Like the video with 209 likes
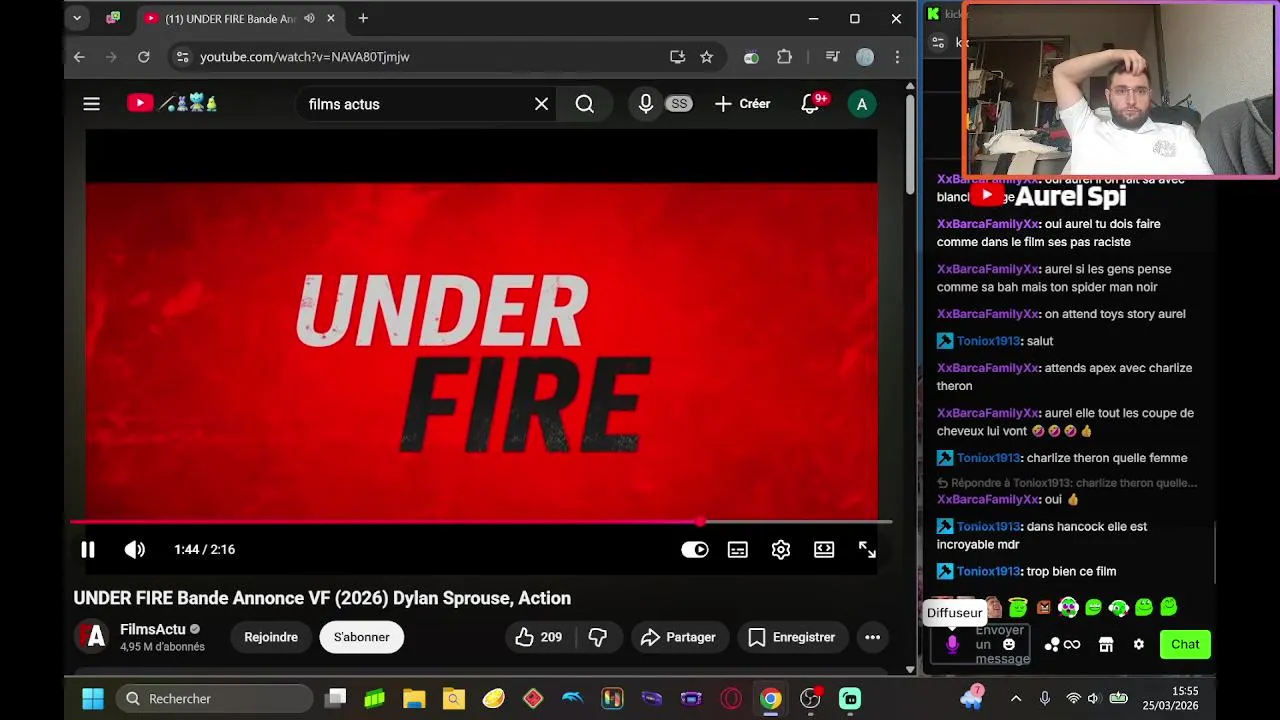 coord(538,637)
